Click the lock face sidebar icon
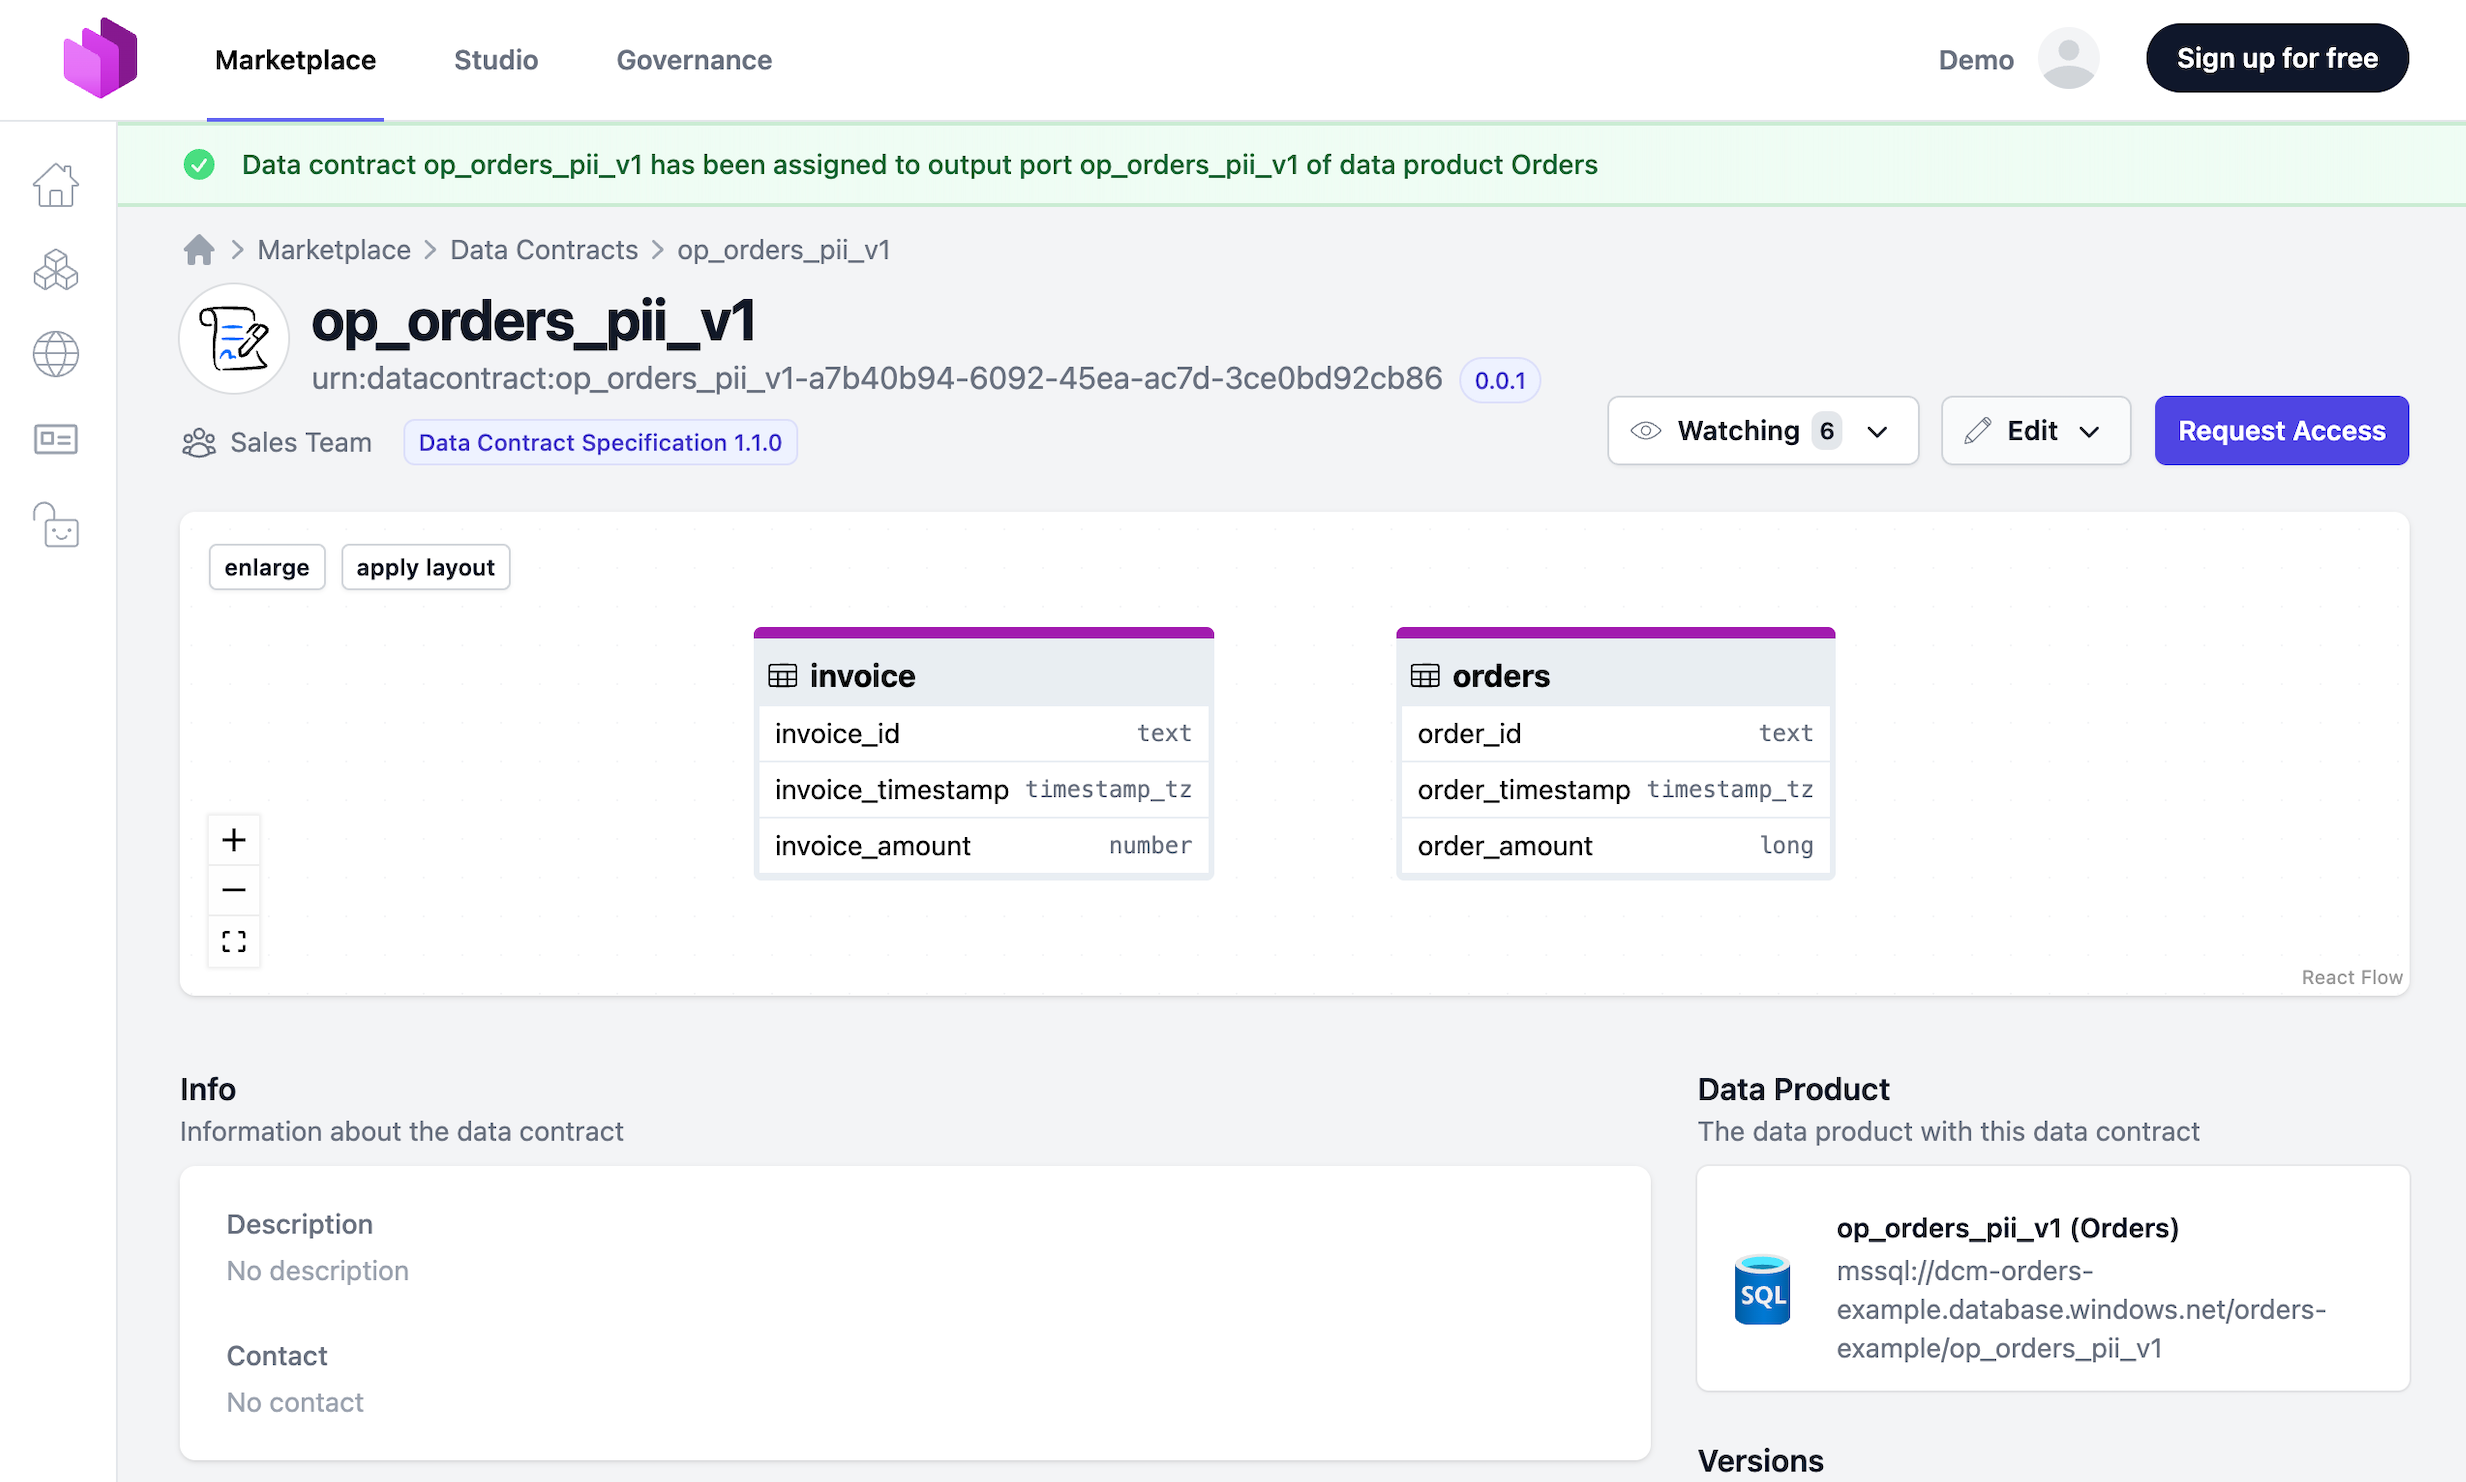The height and width of the screenshot is (1482, 2466). pos(56,525)
